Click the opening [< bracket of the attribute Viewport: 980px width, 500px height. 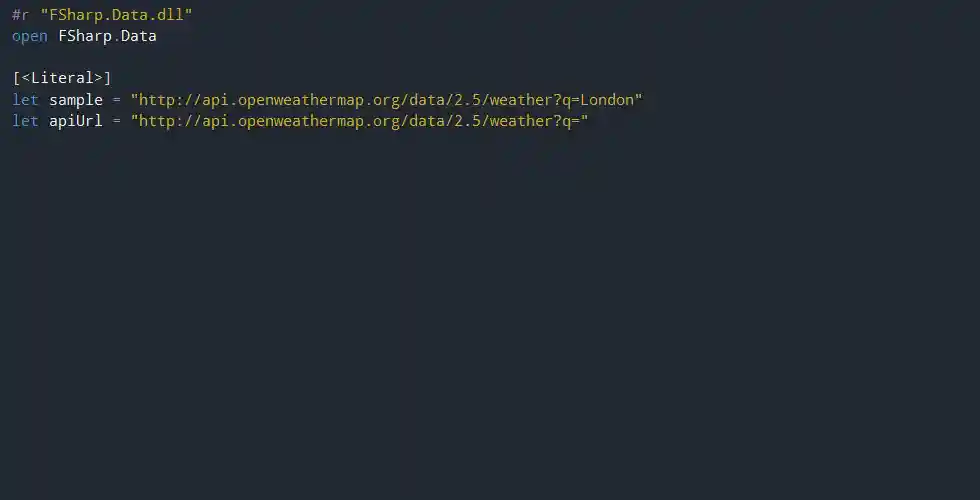[x=21, y=78]
